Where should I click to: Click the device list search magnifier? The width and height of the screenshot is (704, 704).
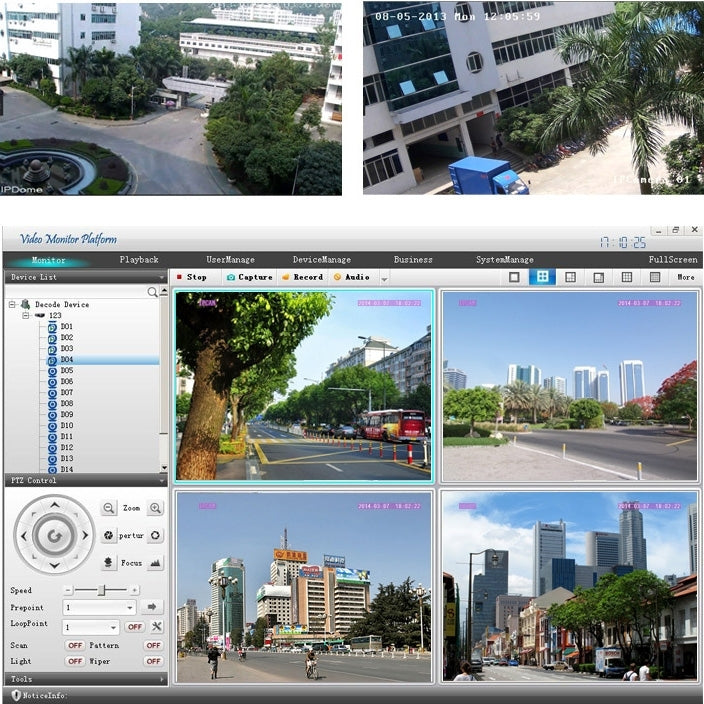pyautogui.click(x=152, y=292)
